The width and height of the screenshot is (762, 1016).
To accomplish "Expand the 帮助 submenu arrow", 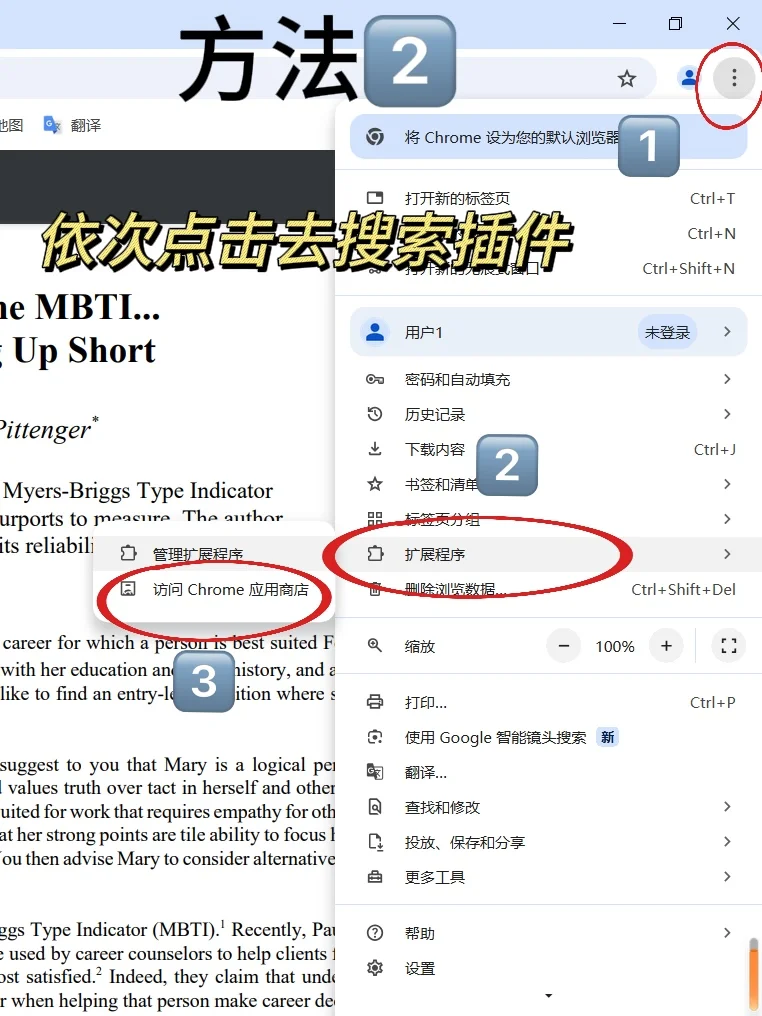I will pyautogui.click(x=727, y=933).
